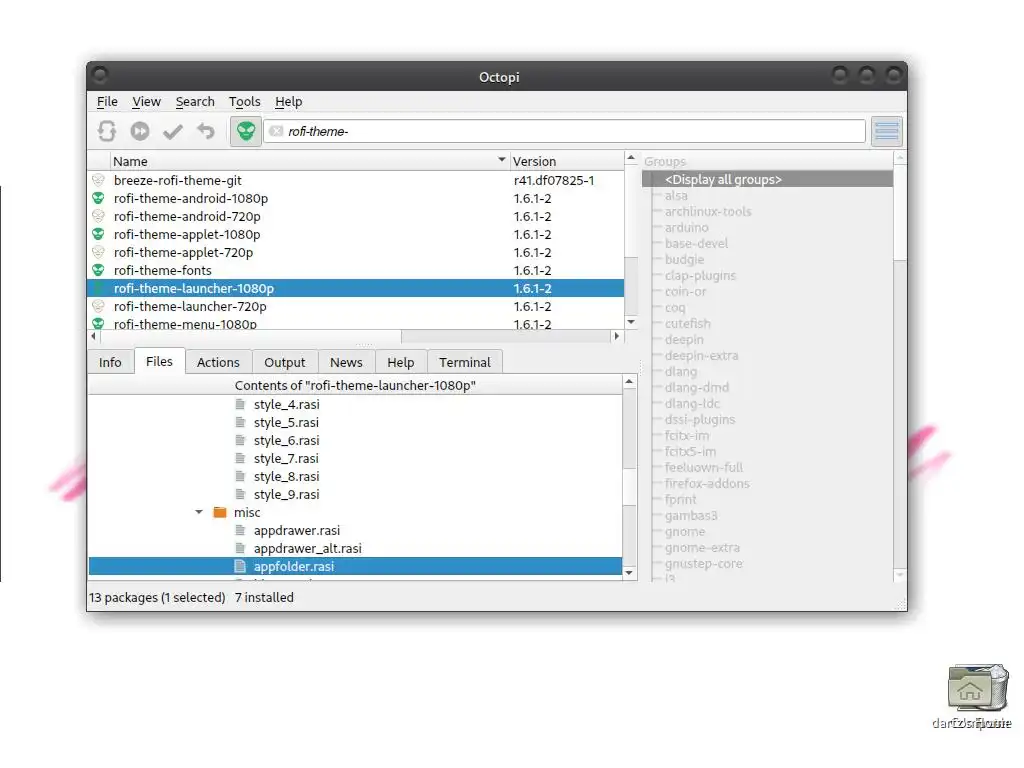Switch to the Files tab

point(159,361)
